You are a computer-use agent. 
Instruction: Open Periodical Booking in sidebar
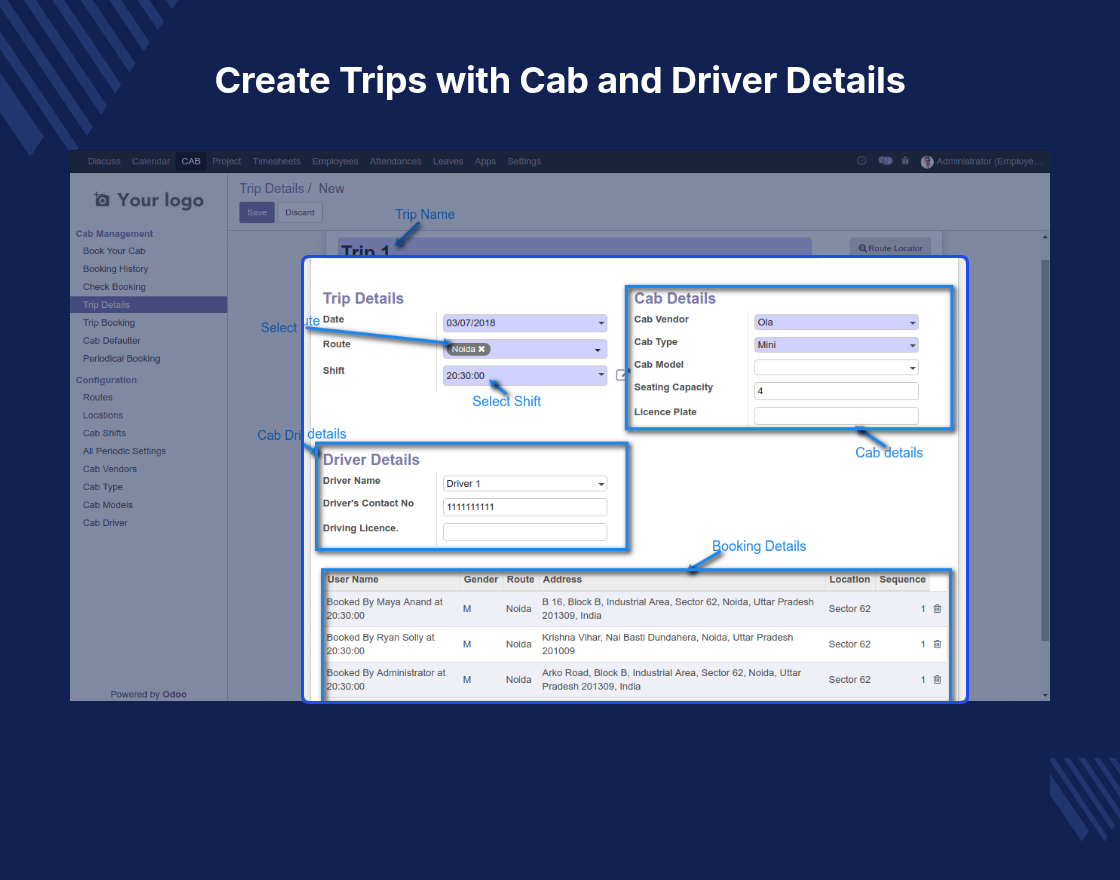(121, 359)
